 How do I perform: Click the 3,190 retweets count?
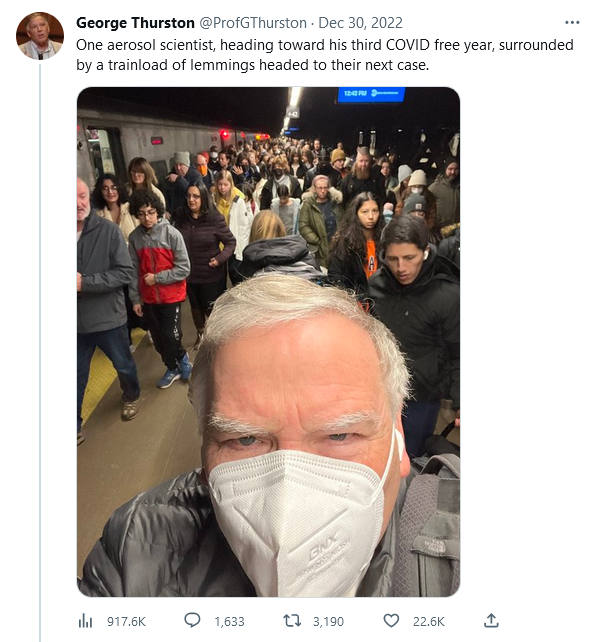328,622
